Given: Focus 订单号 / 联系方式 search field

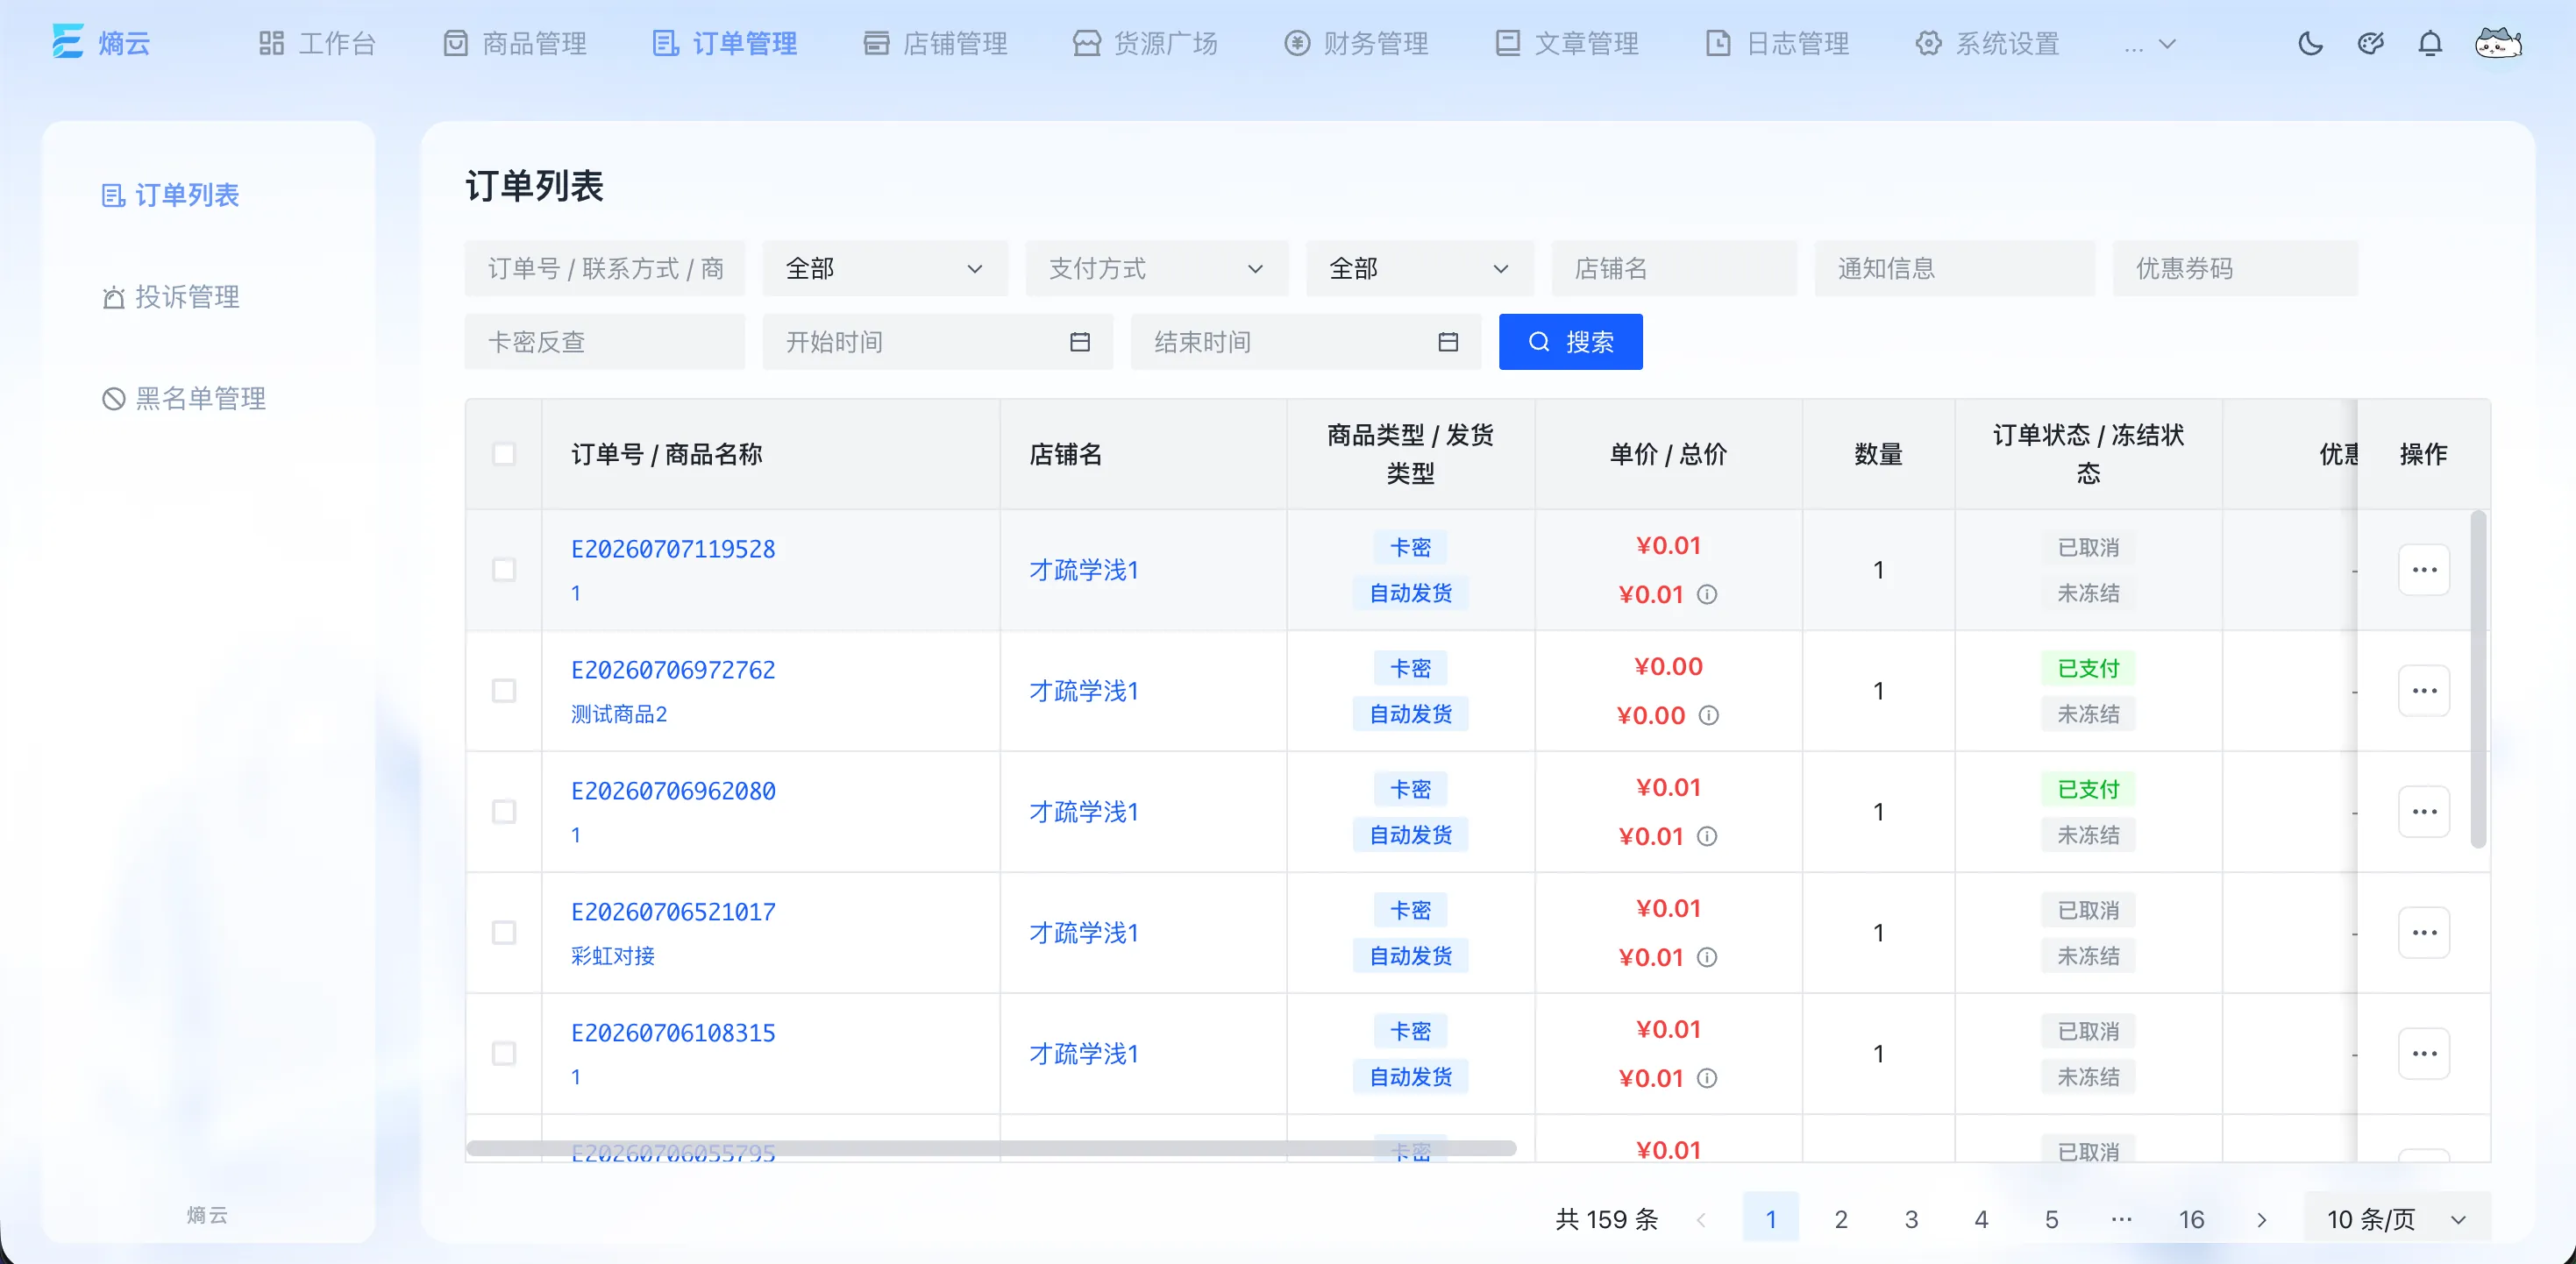Looking at the screenshot, I should coord(605,268).
